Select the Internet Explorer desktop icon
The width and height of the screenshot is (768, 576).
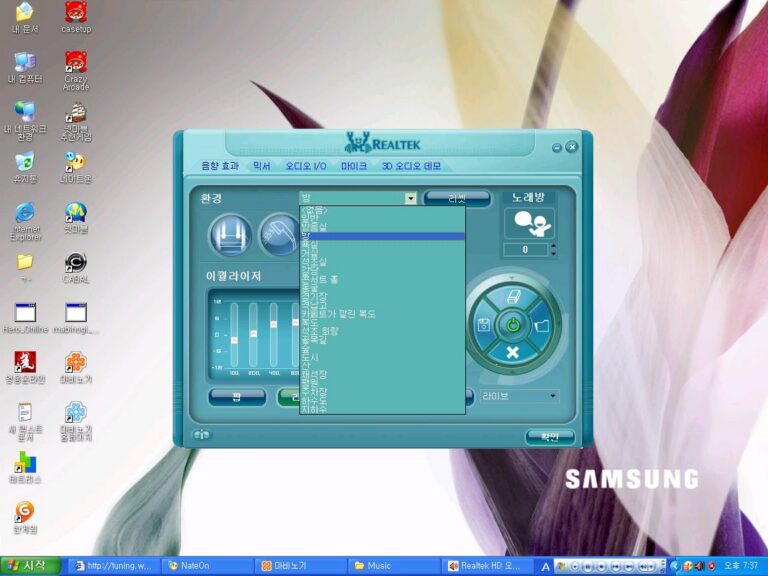[x=25, y=221]
